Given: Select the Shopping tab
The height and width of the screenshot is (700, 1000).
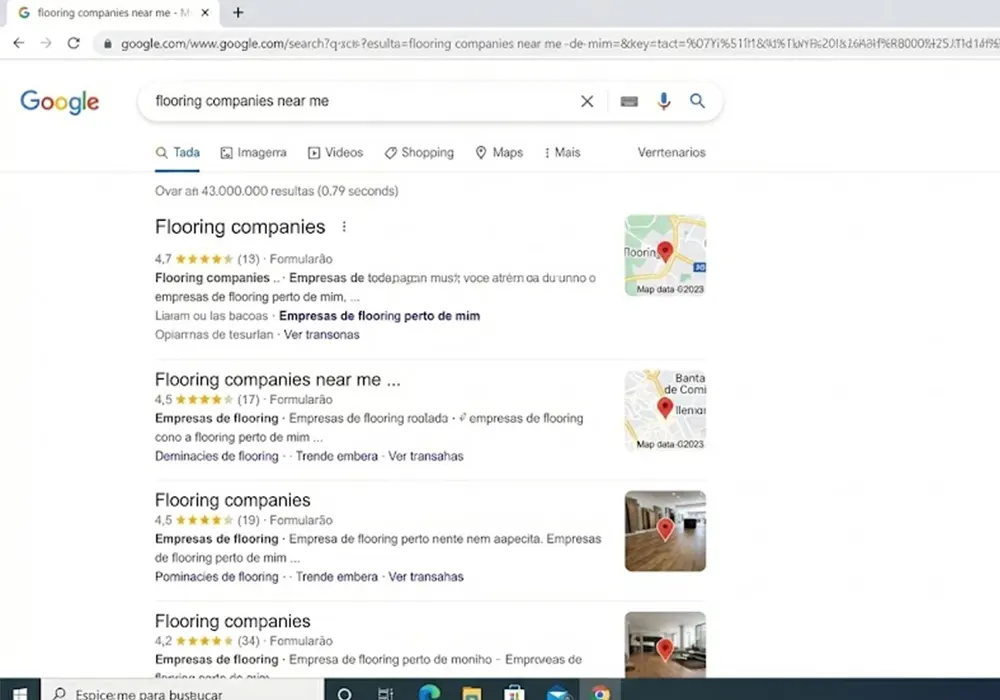Looking at the screenshot, I should point(419,152).
